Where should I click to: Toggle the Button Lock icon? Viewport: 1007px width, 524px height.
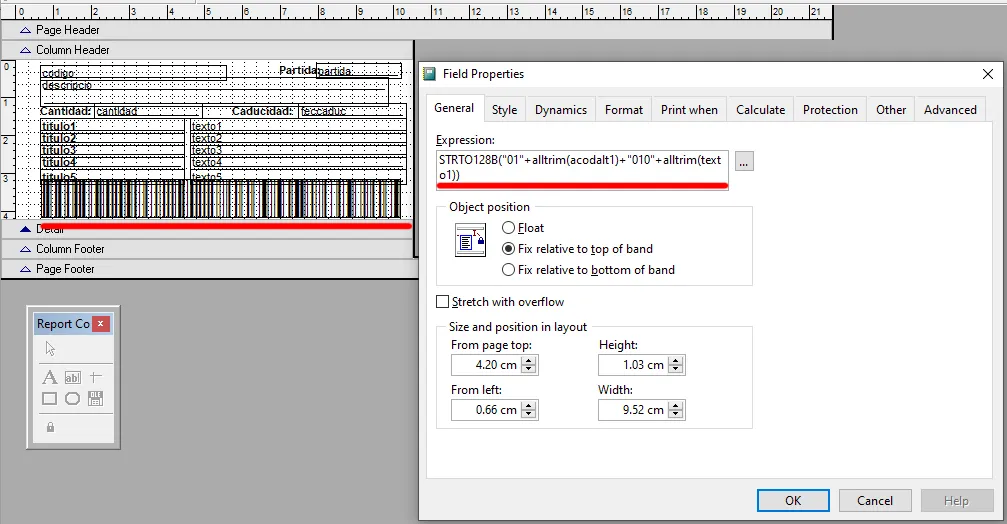coord(50,427)
